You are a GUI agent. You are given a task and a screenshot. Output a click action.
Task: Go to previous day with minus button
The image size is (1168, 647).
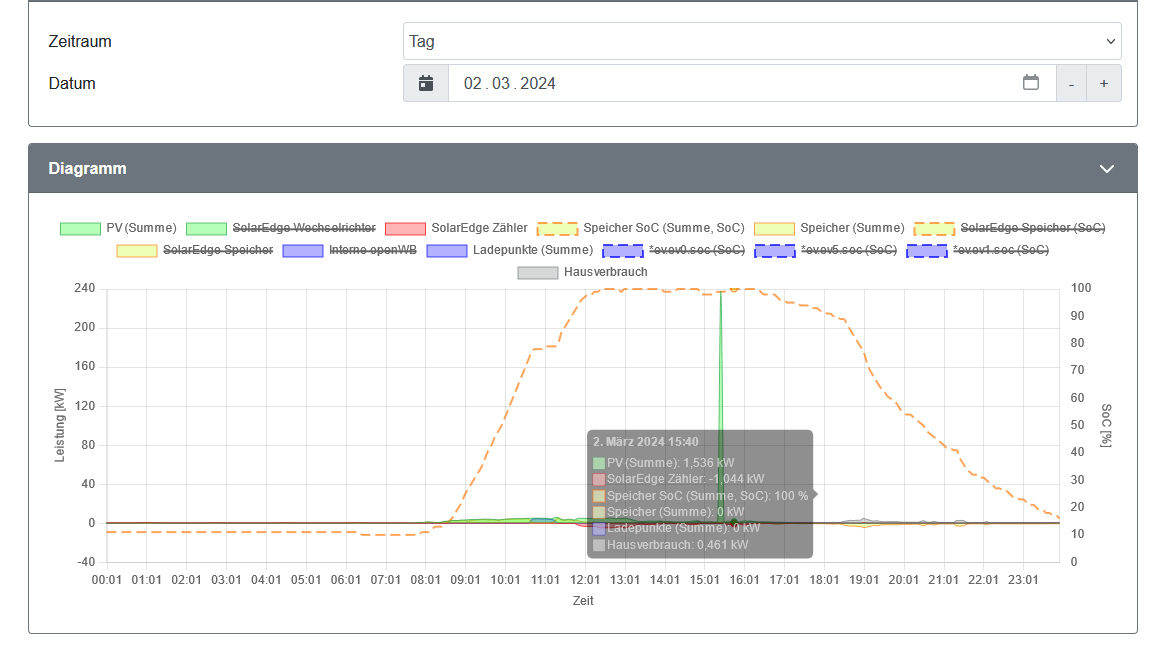tap(1071, 84)
